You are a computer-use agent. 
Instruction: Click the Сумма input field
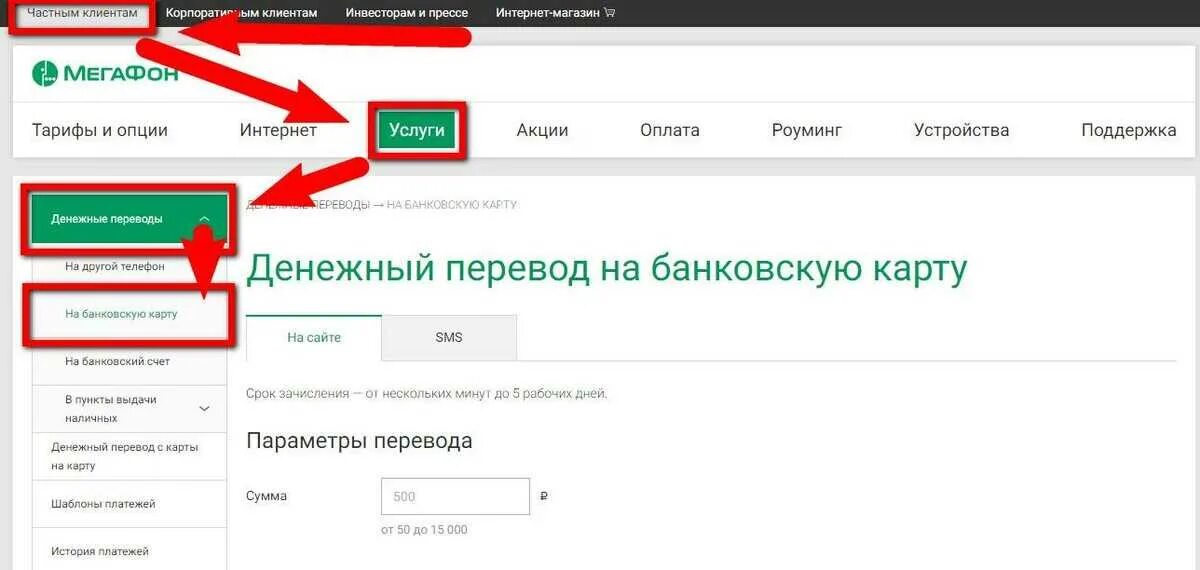point(455,496)
